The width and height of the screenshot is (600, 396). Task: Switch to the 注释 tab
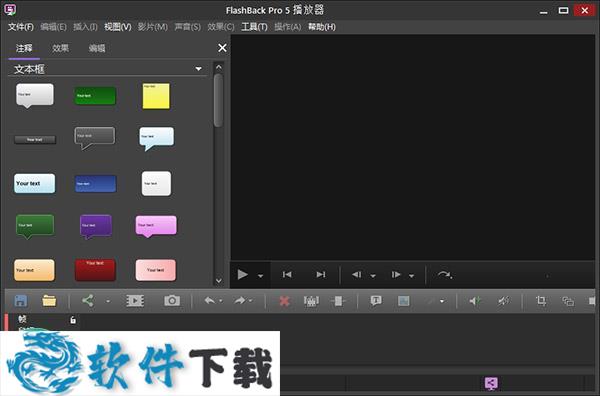point(24,48)
